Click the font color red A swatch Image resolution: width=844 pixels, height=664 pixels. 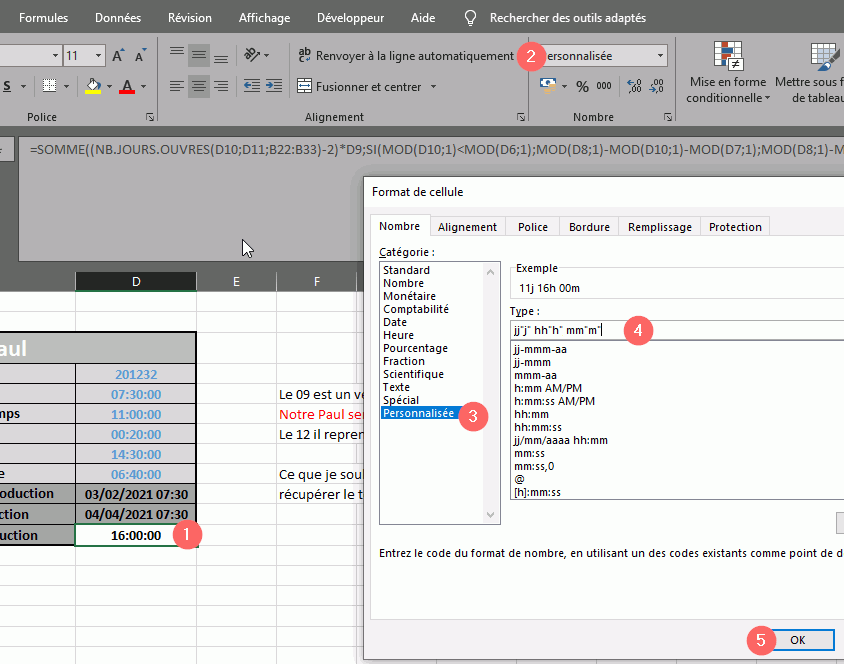(x=127, y=87)
